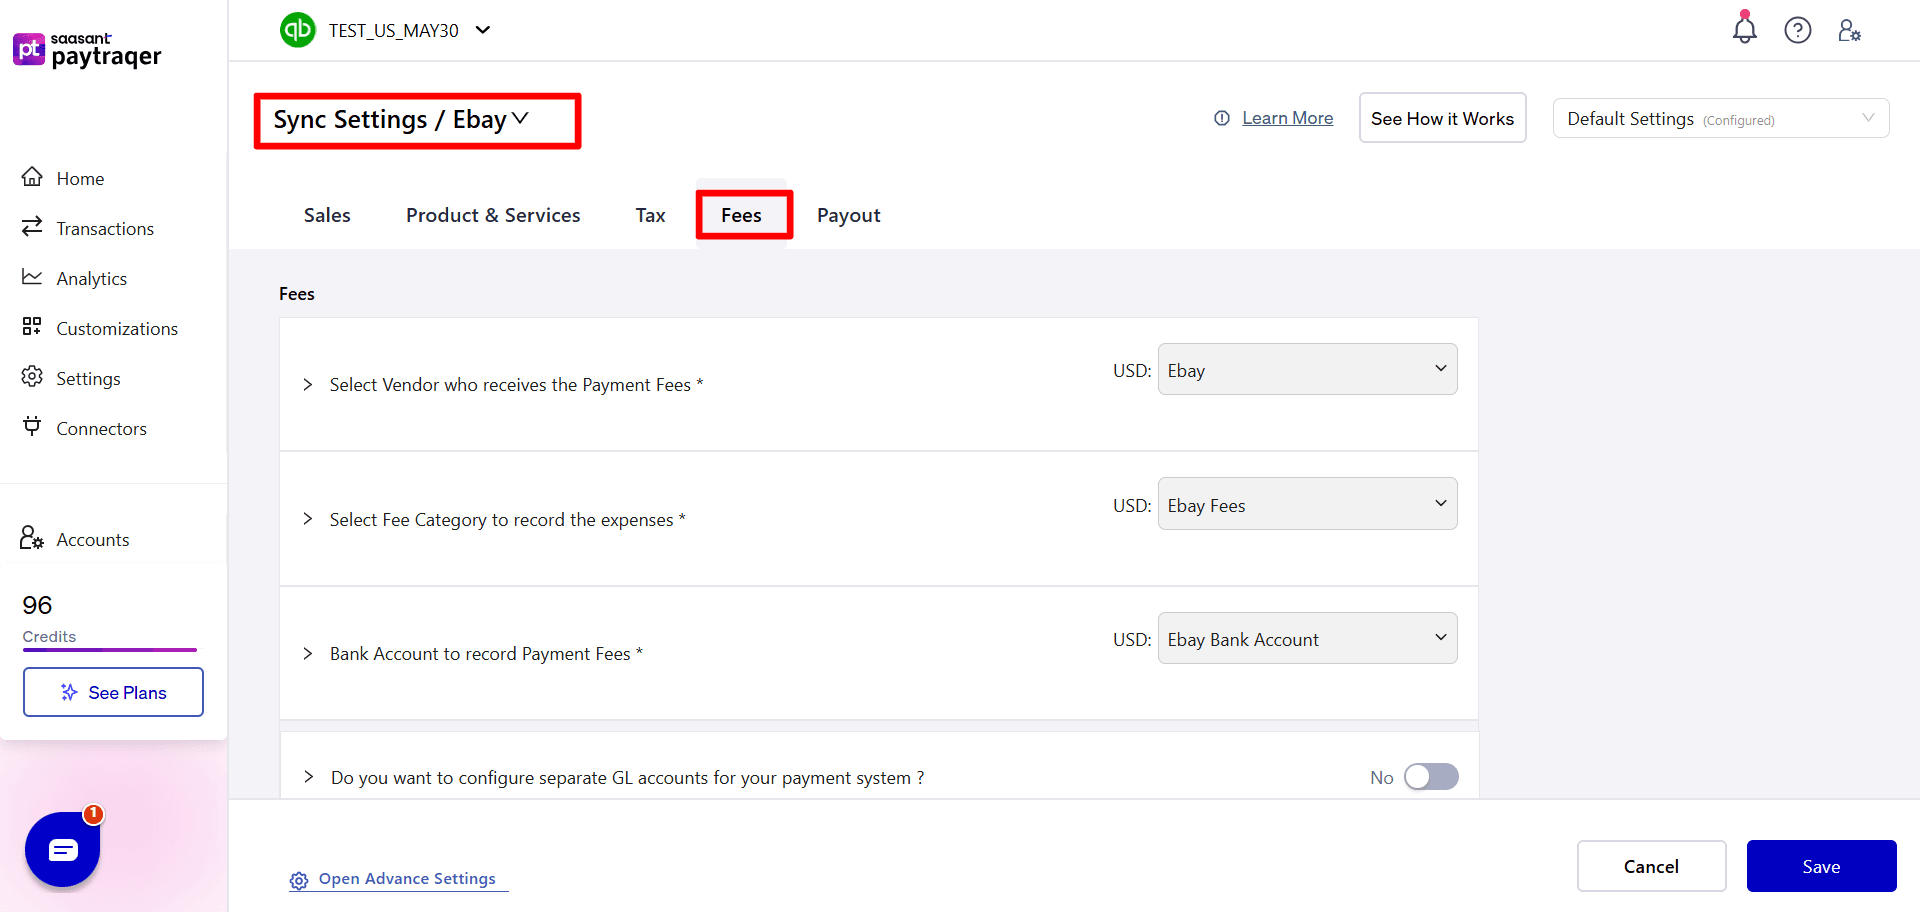Viewport: 1920px width, 912px height.
Task: Click the Credits progress indicator
Action: point(109,650)
